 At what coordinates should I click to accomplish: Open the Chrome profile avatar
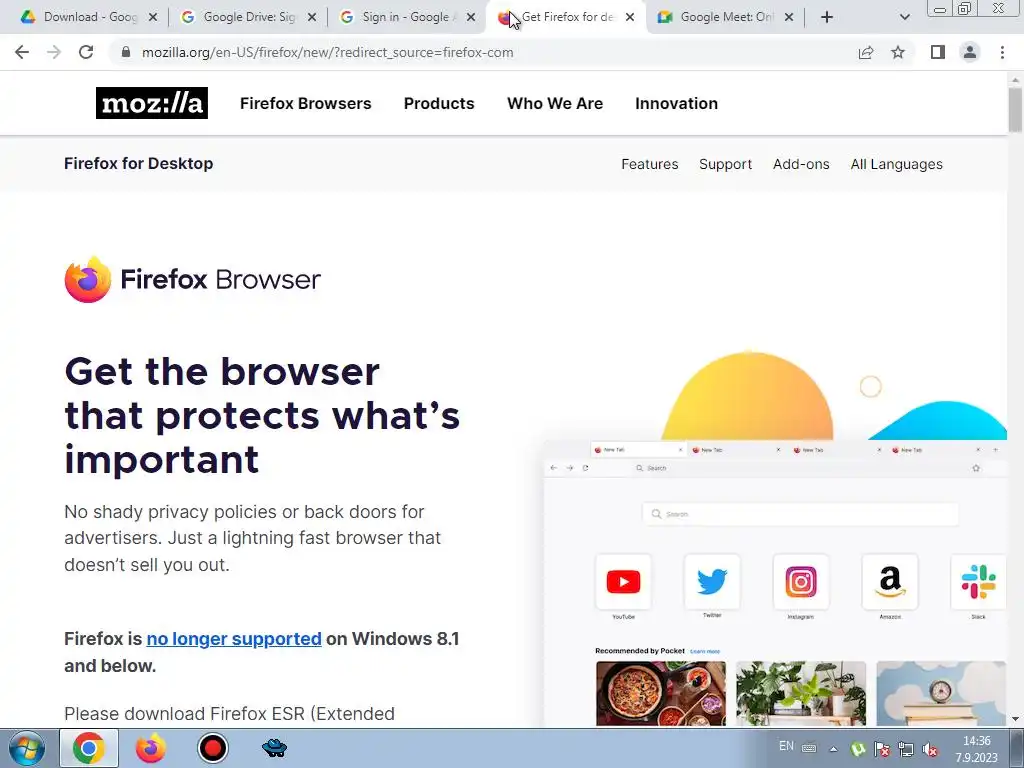(x=970, y=52)
